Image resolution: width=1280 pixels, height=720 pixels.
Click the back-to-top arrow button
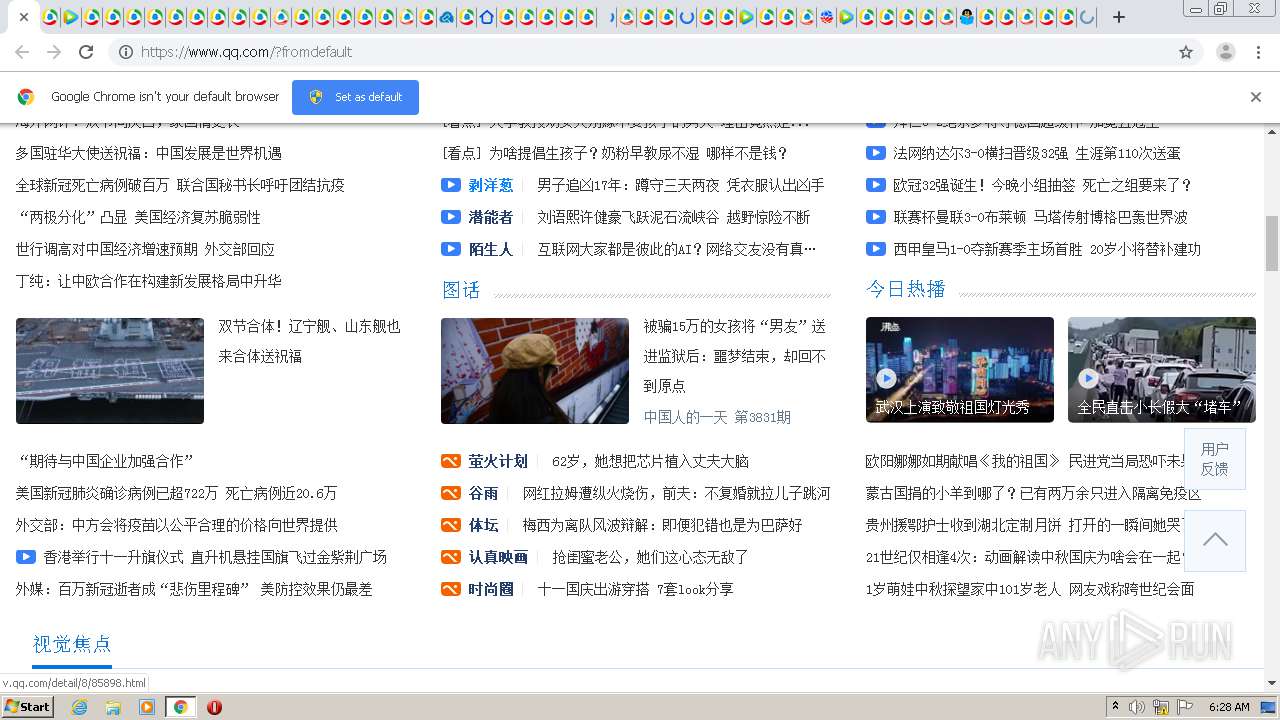pos(1215,540)
